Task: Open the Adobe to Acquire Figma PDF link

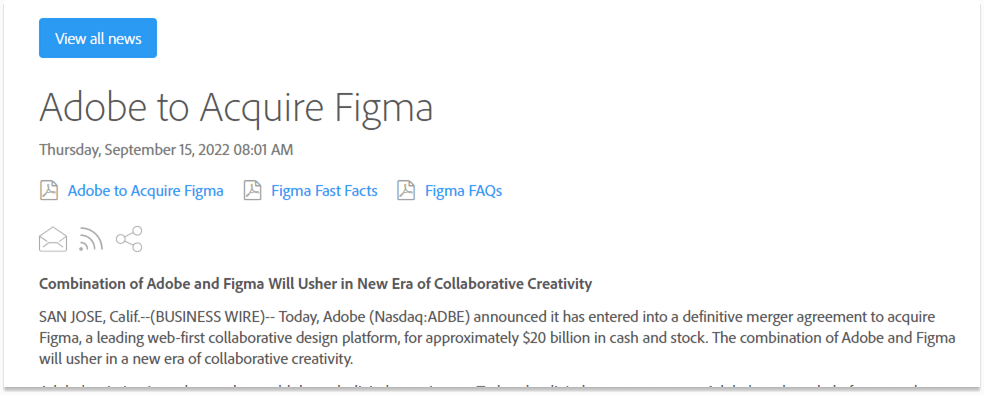Action: [146, 191]
